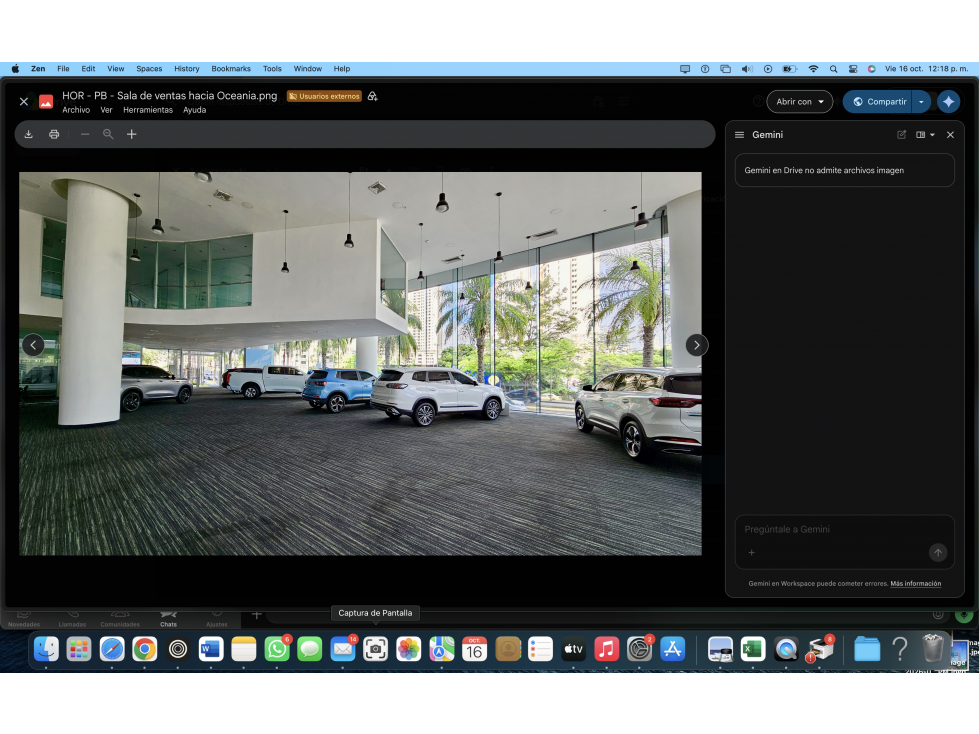Open the Spaces menu in the menu bar

pos(149,69)
